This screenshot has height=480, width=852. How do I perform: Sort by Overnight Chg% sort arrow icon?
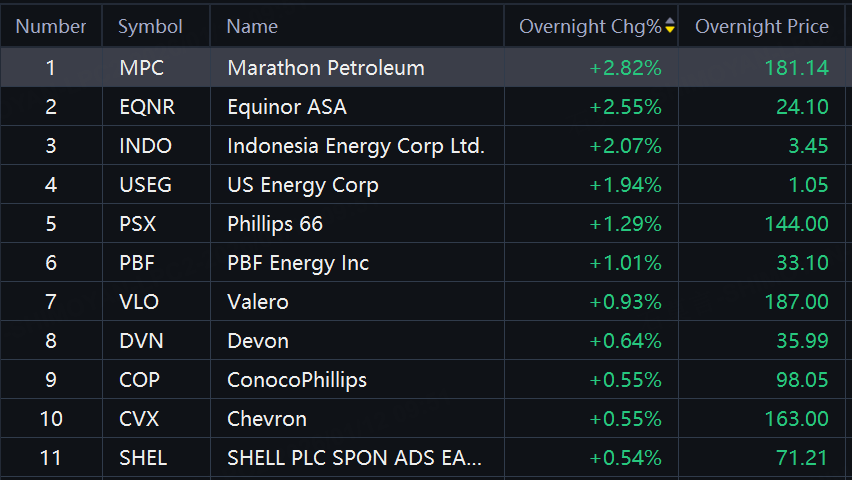click(670, 26)
